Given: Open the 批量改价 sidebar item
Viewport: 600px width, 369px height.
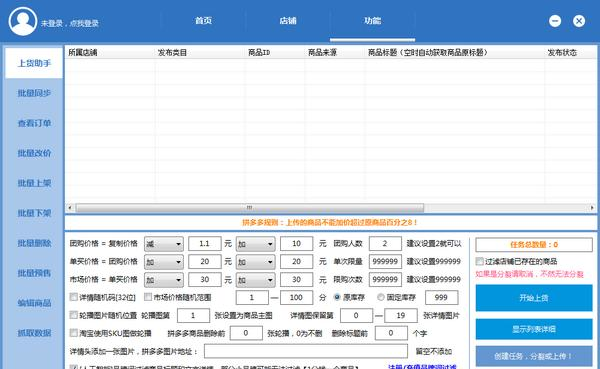Looking at the screenshot, I should coord(34,153).
